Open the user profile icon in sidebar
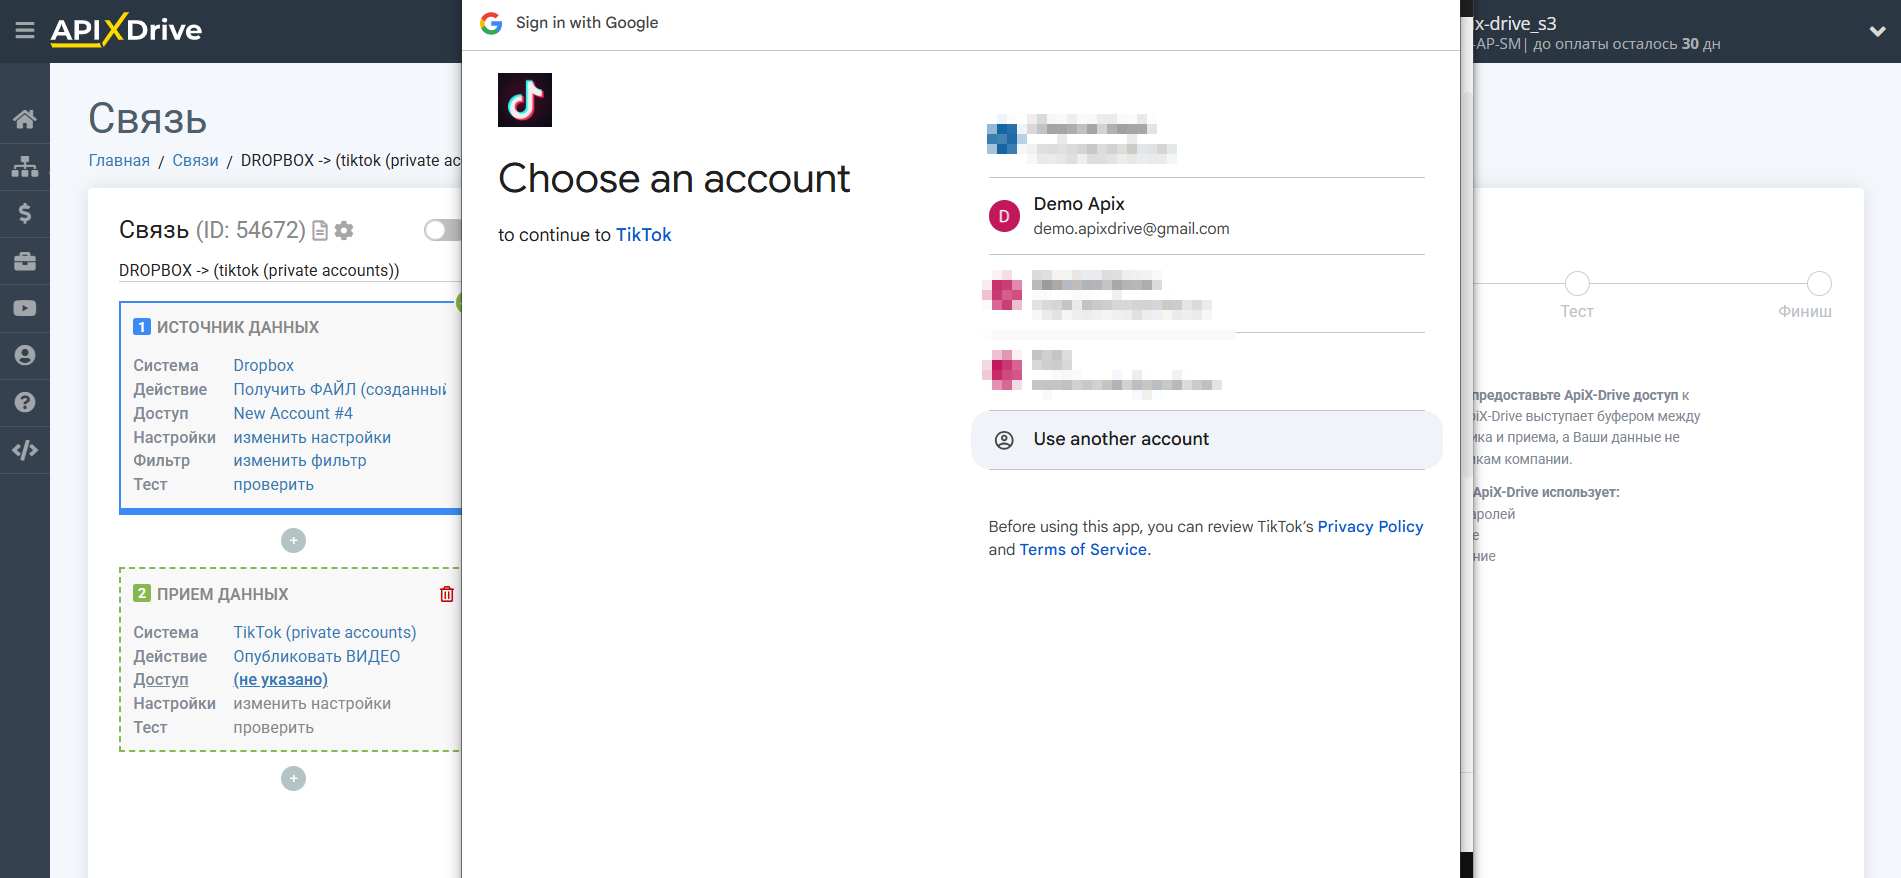 click(25, 355)
